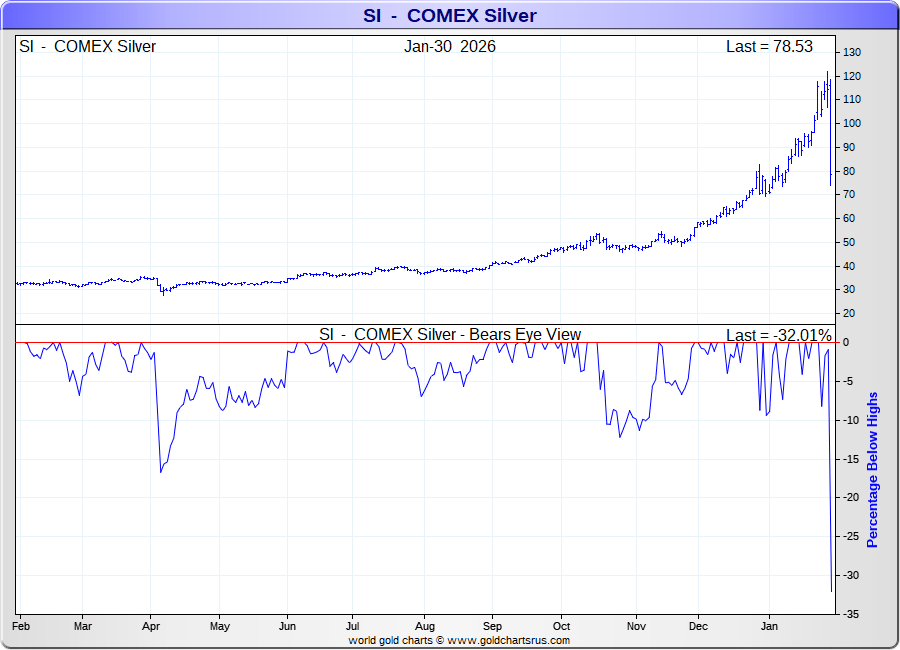Click the drawdown line endpoint near -32

tap(832, 591)
